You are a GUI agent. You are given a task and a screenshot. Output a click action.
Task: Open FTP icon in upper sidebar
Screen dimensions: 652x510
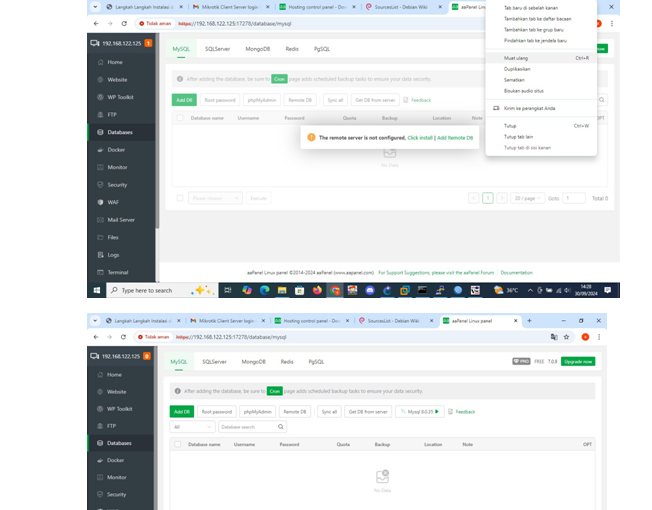100,114
